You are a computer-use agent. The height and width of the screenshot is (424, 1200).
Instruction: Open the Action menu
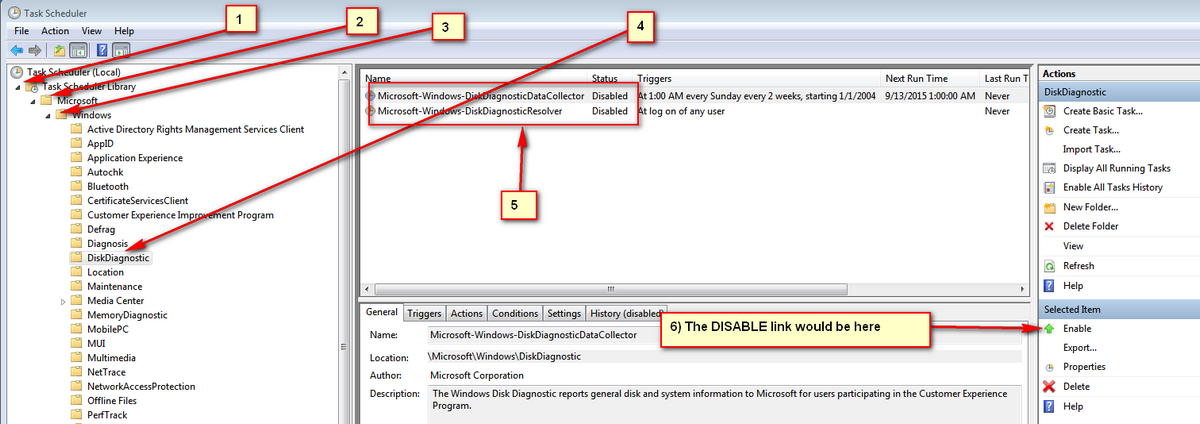click(x=55, y=31)
